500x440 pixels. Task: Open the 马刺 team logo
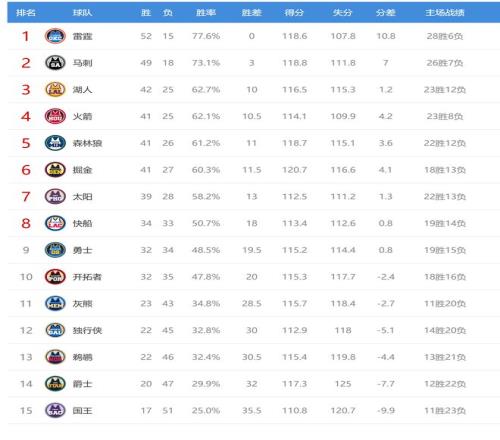tap(55, 63)
